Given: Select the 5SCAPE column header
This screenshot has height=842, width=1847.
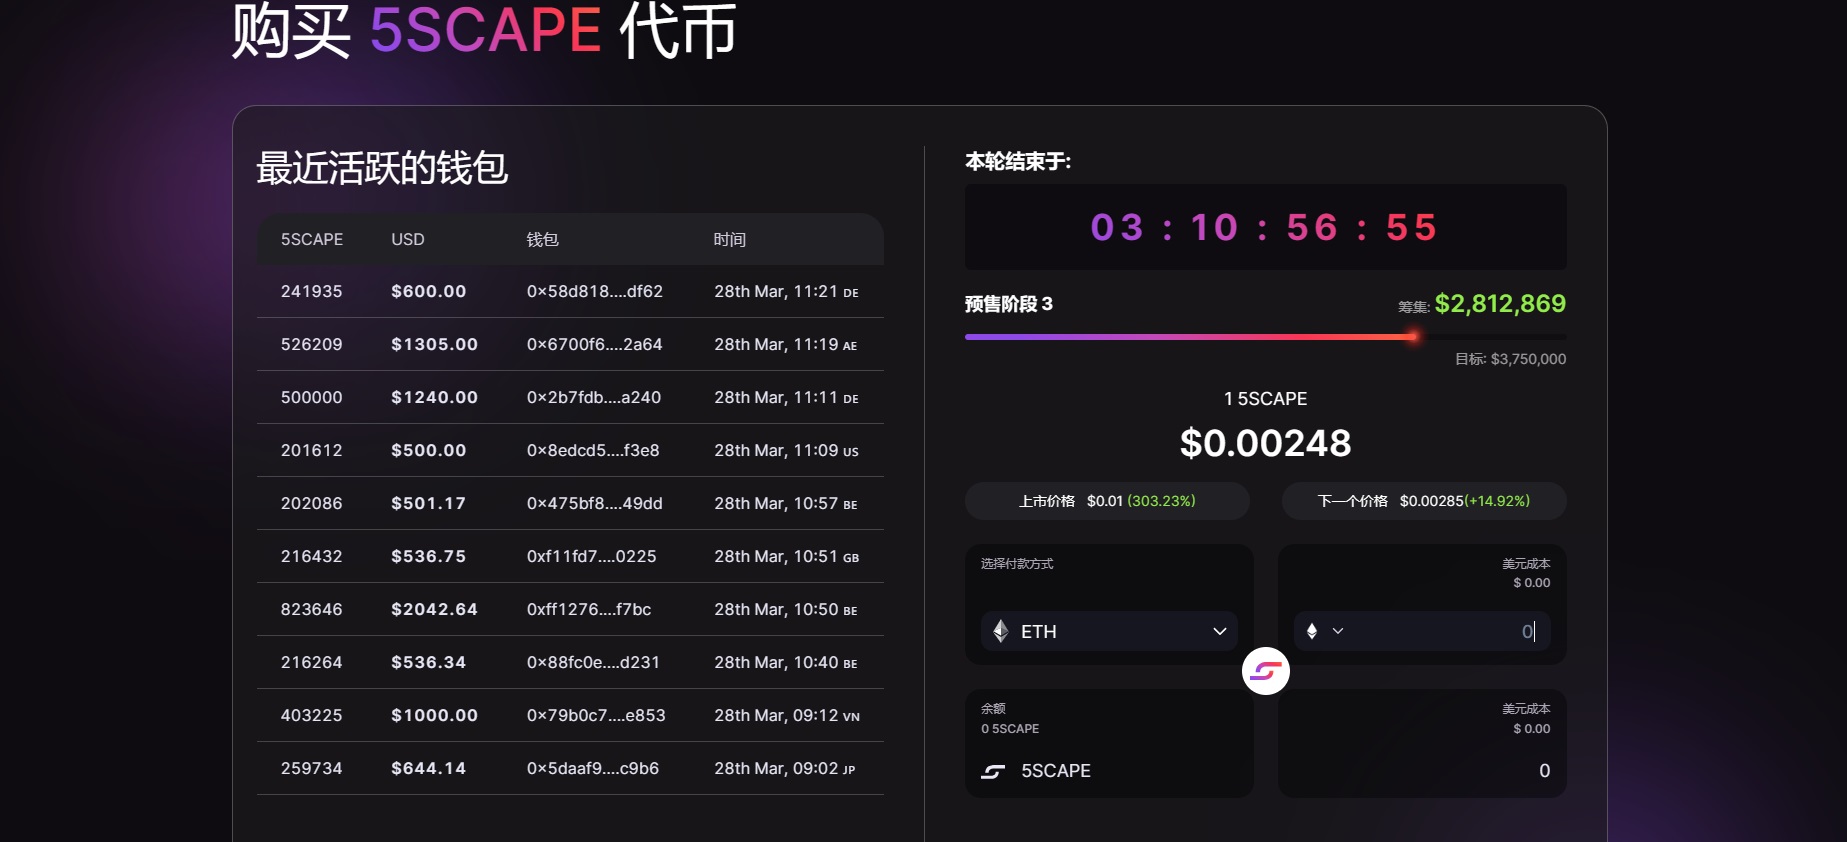Looking at the screenshot, I should pyautogui.click(x=312, y=240).
